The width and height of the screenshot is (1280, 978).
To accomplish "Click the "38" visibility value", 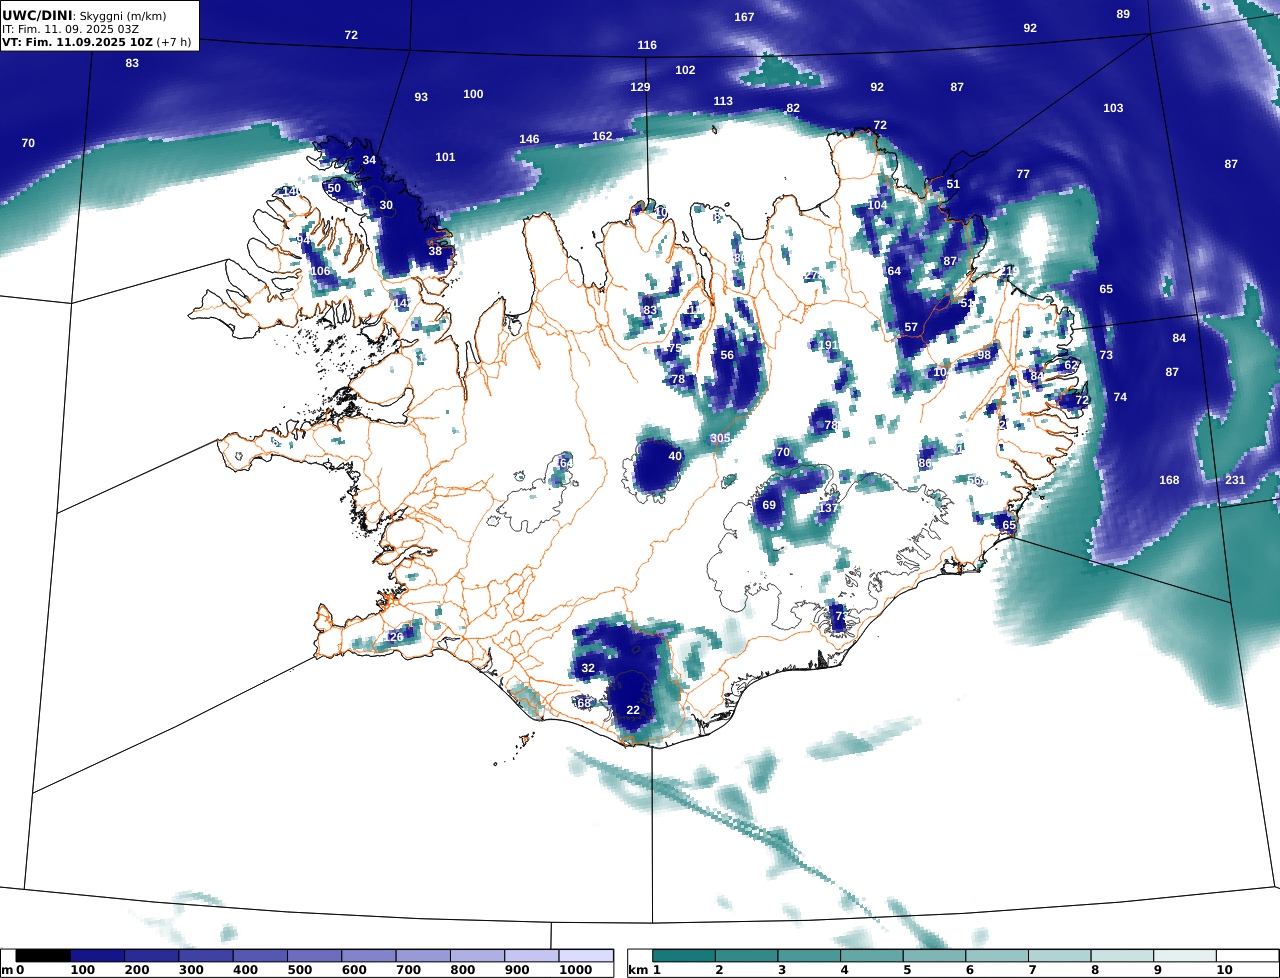I will tap(435, 251).
